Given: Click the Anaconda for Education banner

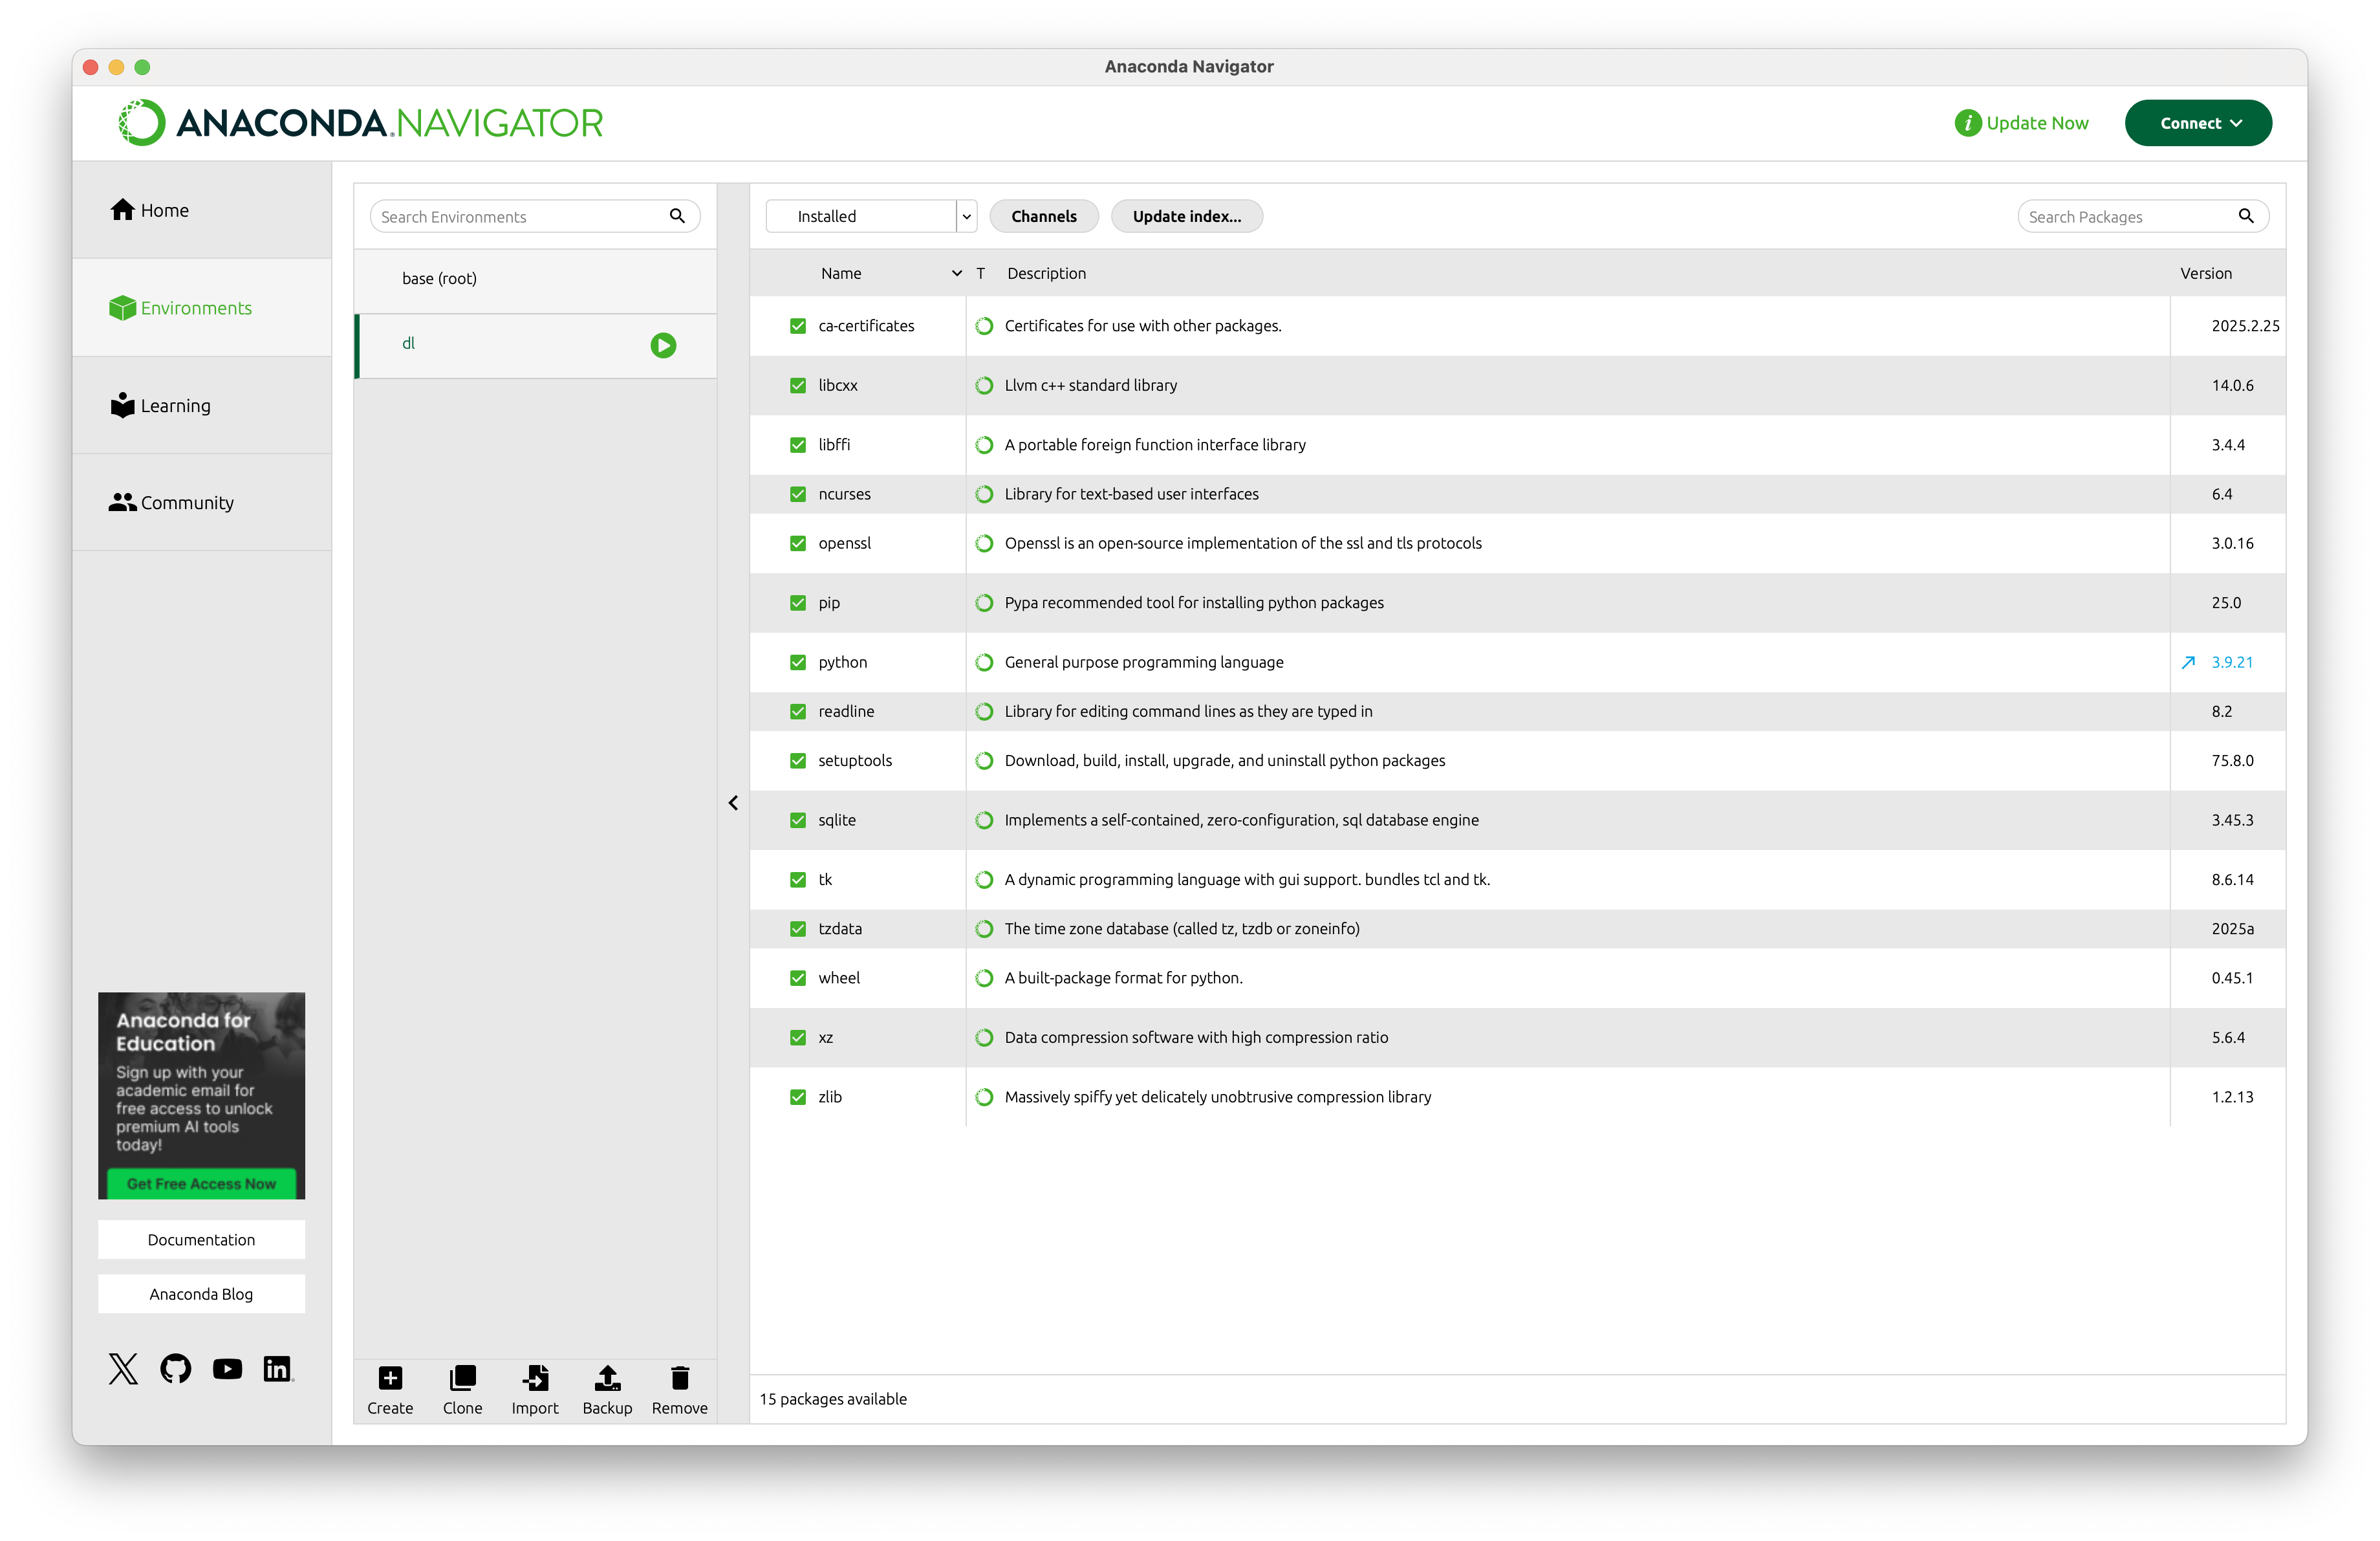Looking at the screenshot, I should 201,1095.
